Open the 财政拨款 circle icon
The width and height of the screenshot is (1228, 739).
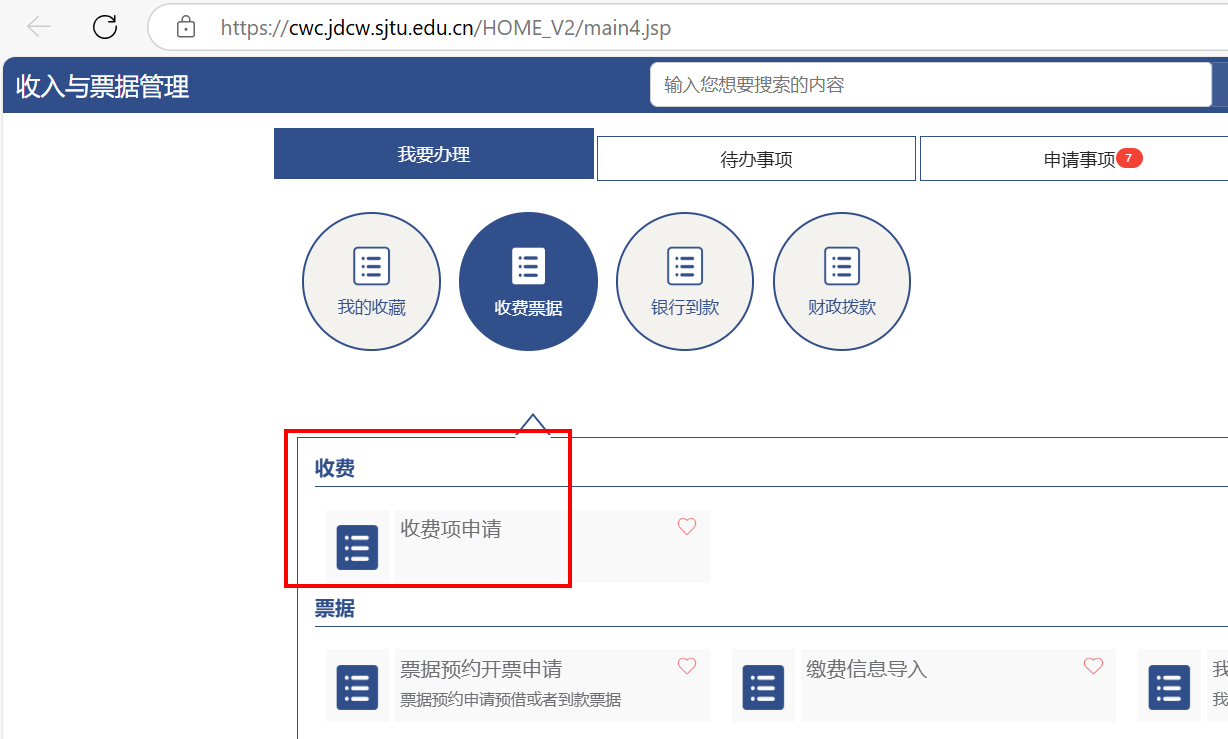click(842, 281)
